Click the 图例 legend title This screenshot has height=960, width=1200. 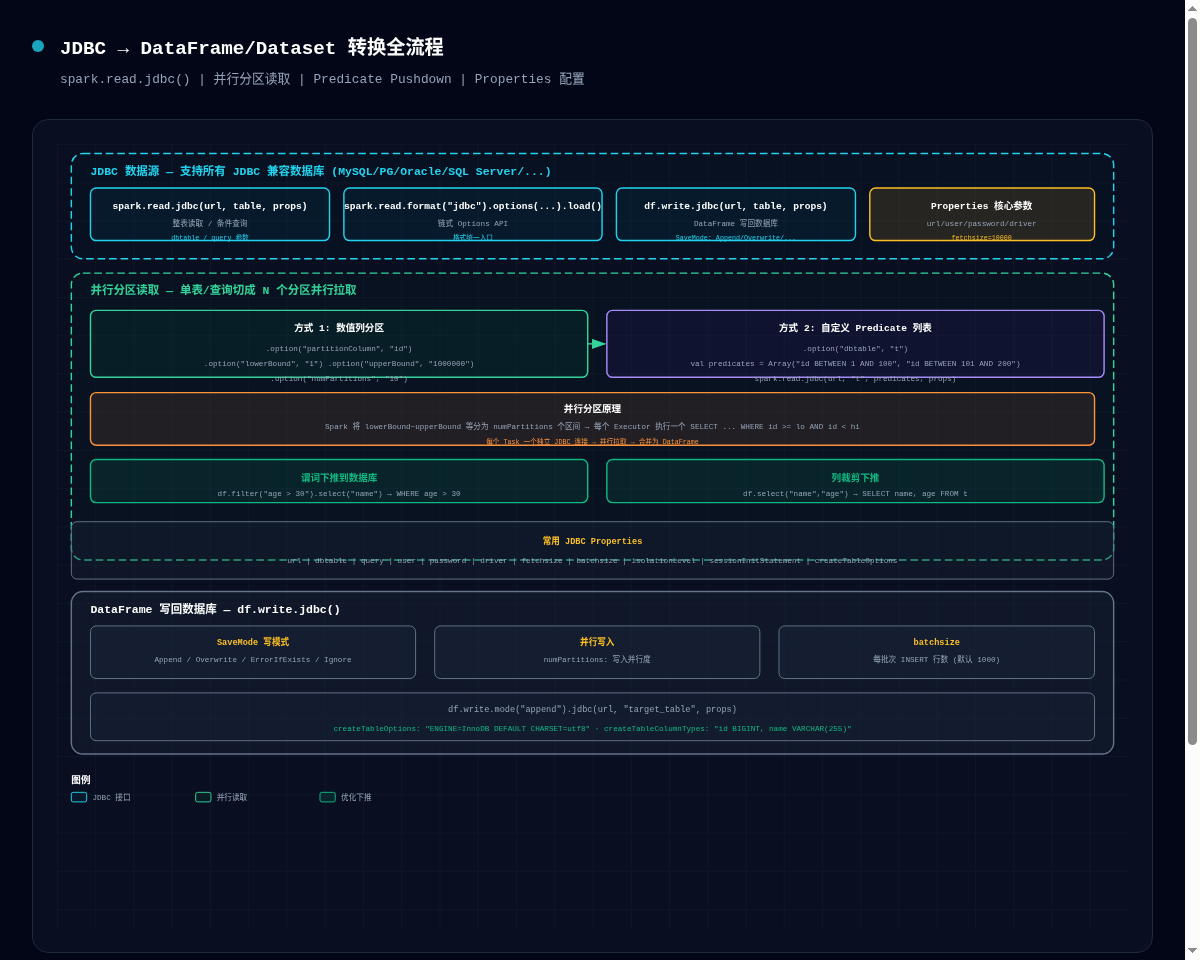80,780
